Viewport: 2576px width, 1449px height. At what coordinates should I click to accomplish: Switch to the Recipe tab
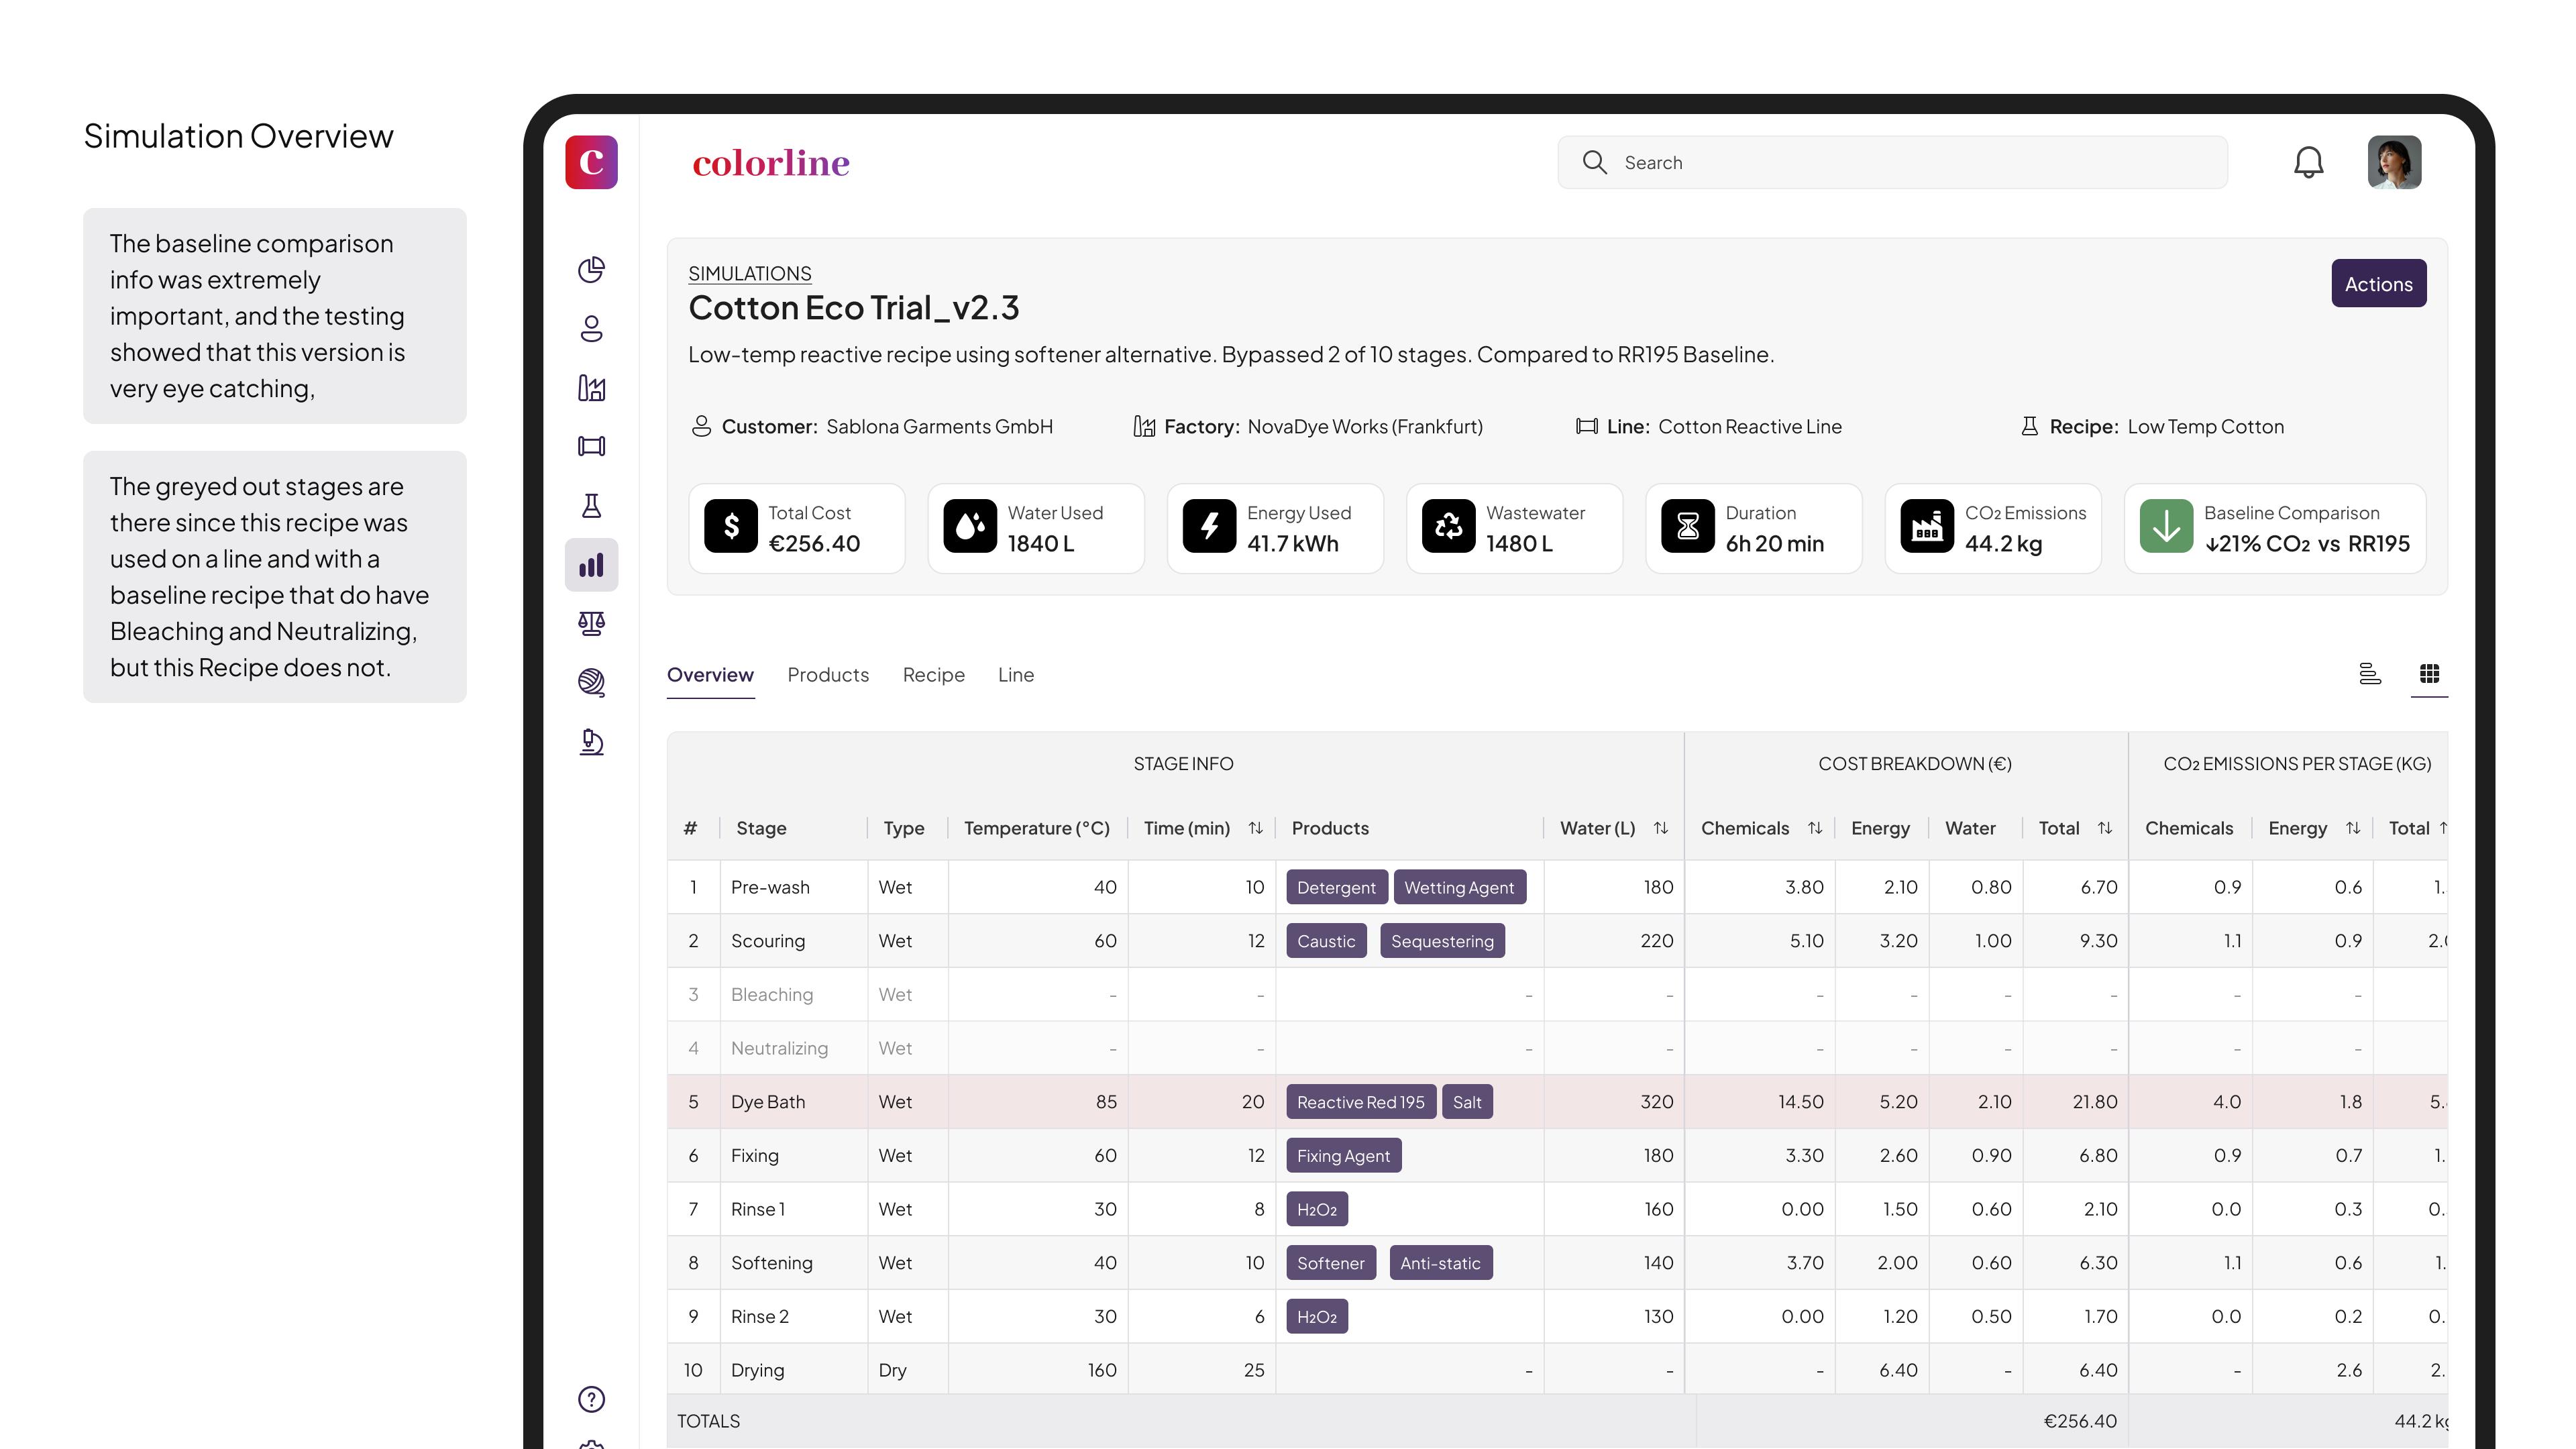click(x=933, y=675)
